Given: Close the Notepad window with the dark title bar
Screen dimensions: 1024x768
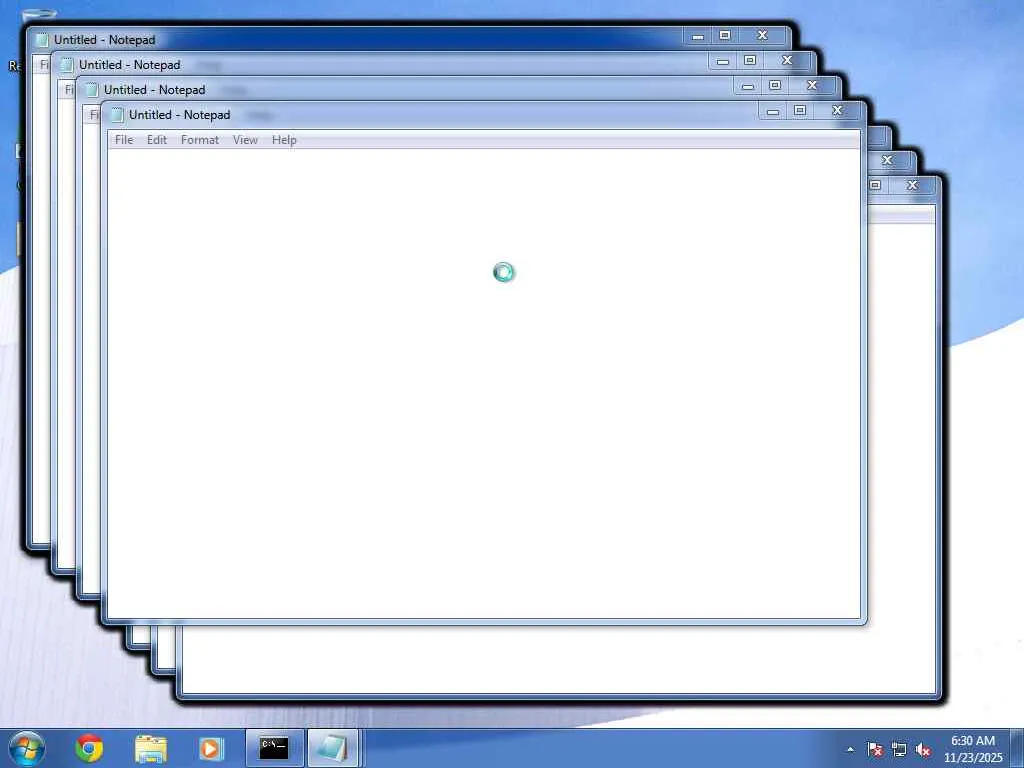Looking at the screenshot, I should click(x=762, y=36).
